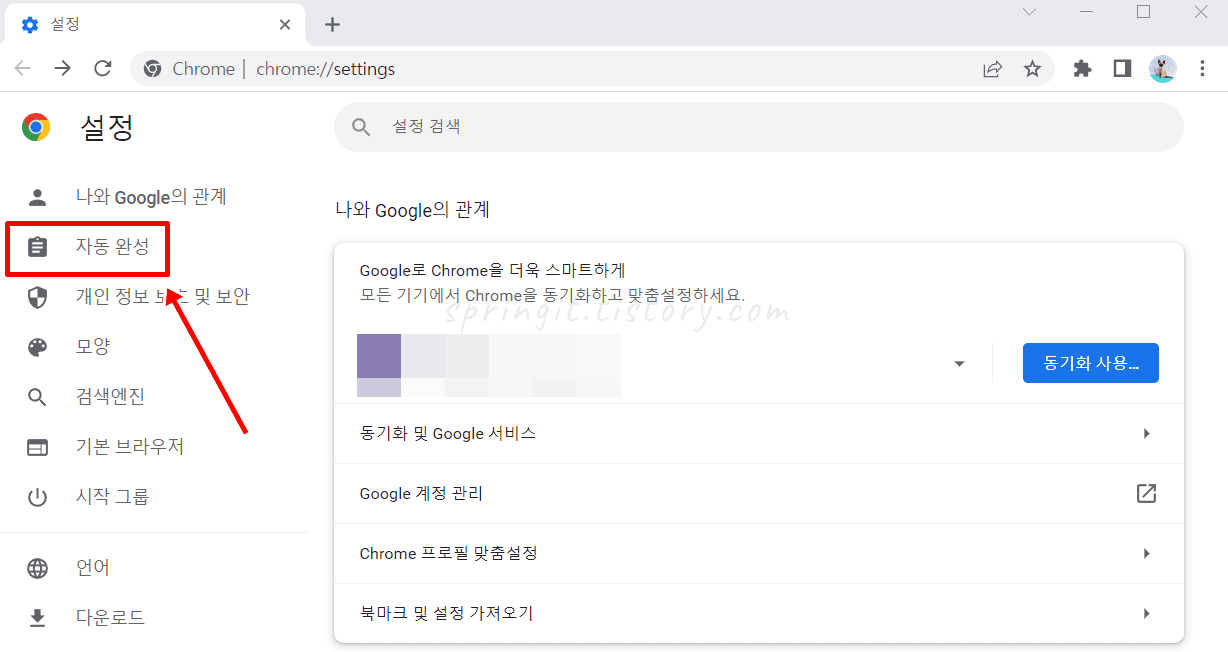This screenshot has width=1228, height=652.
Task: Click the share page icon in address bar
Action: [992, 69]
